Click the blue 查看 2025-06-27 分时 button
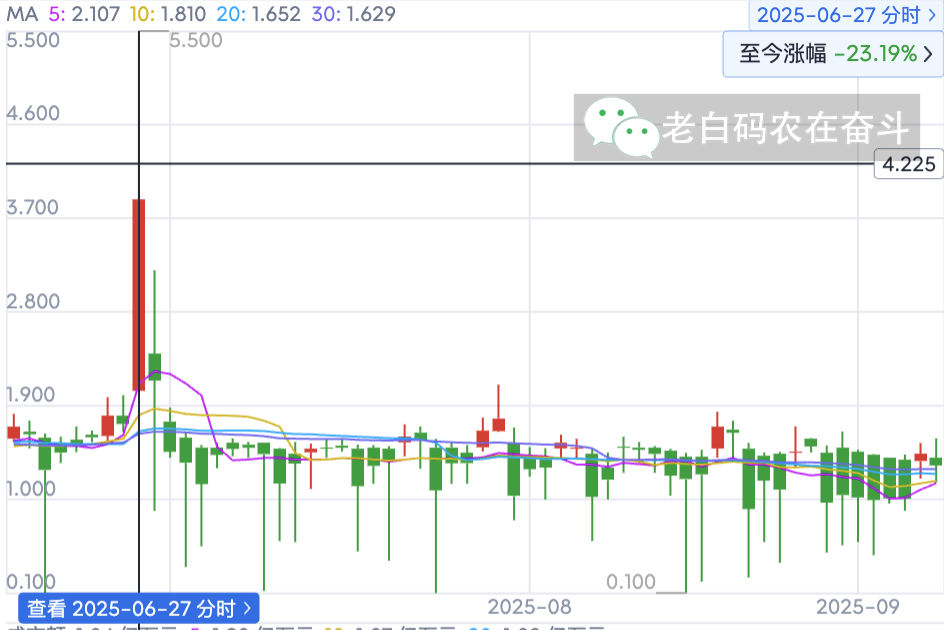 click(138, 608)
